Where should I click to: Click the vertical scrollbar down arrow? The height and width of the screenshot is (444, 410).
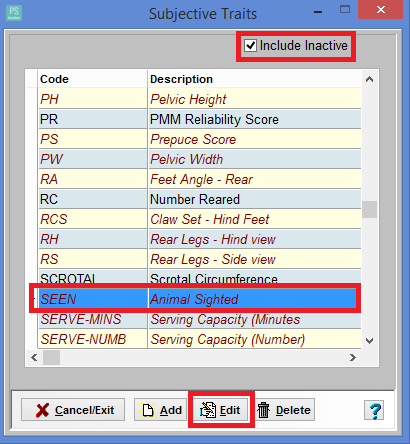click(x=369, y=341)
